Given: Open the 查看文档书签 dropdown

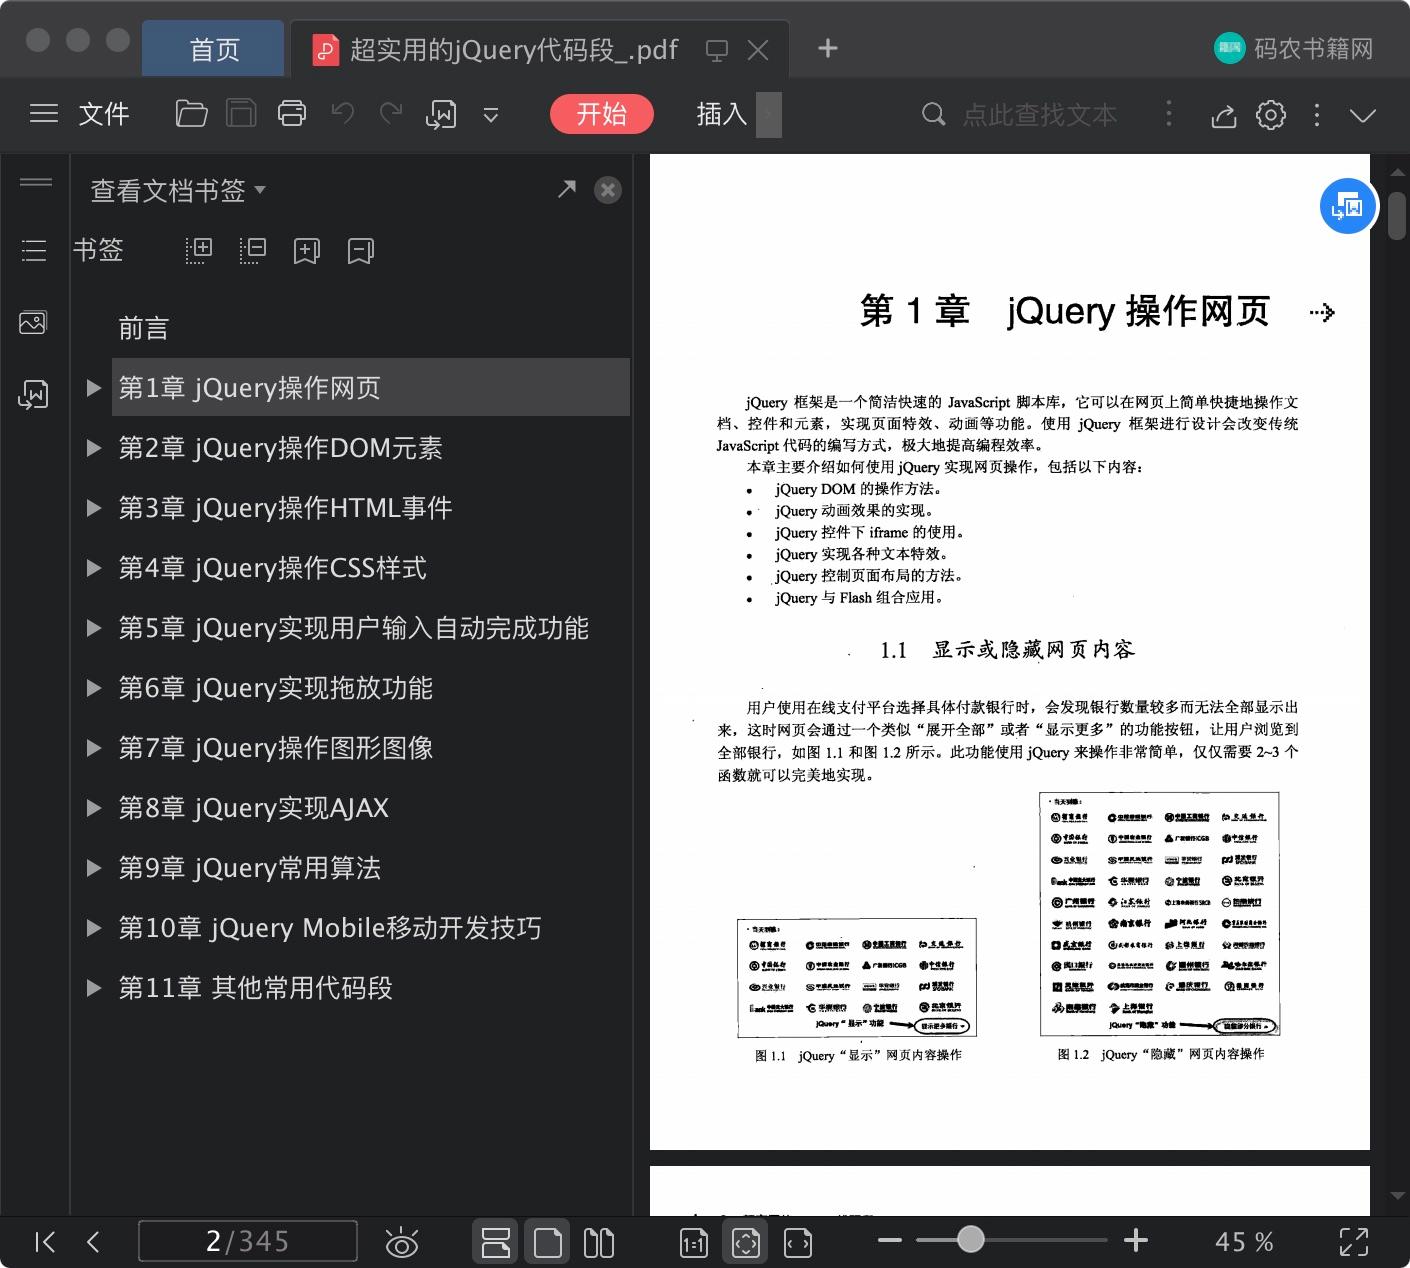Looking at the screenshot, I should (178, 190).
